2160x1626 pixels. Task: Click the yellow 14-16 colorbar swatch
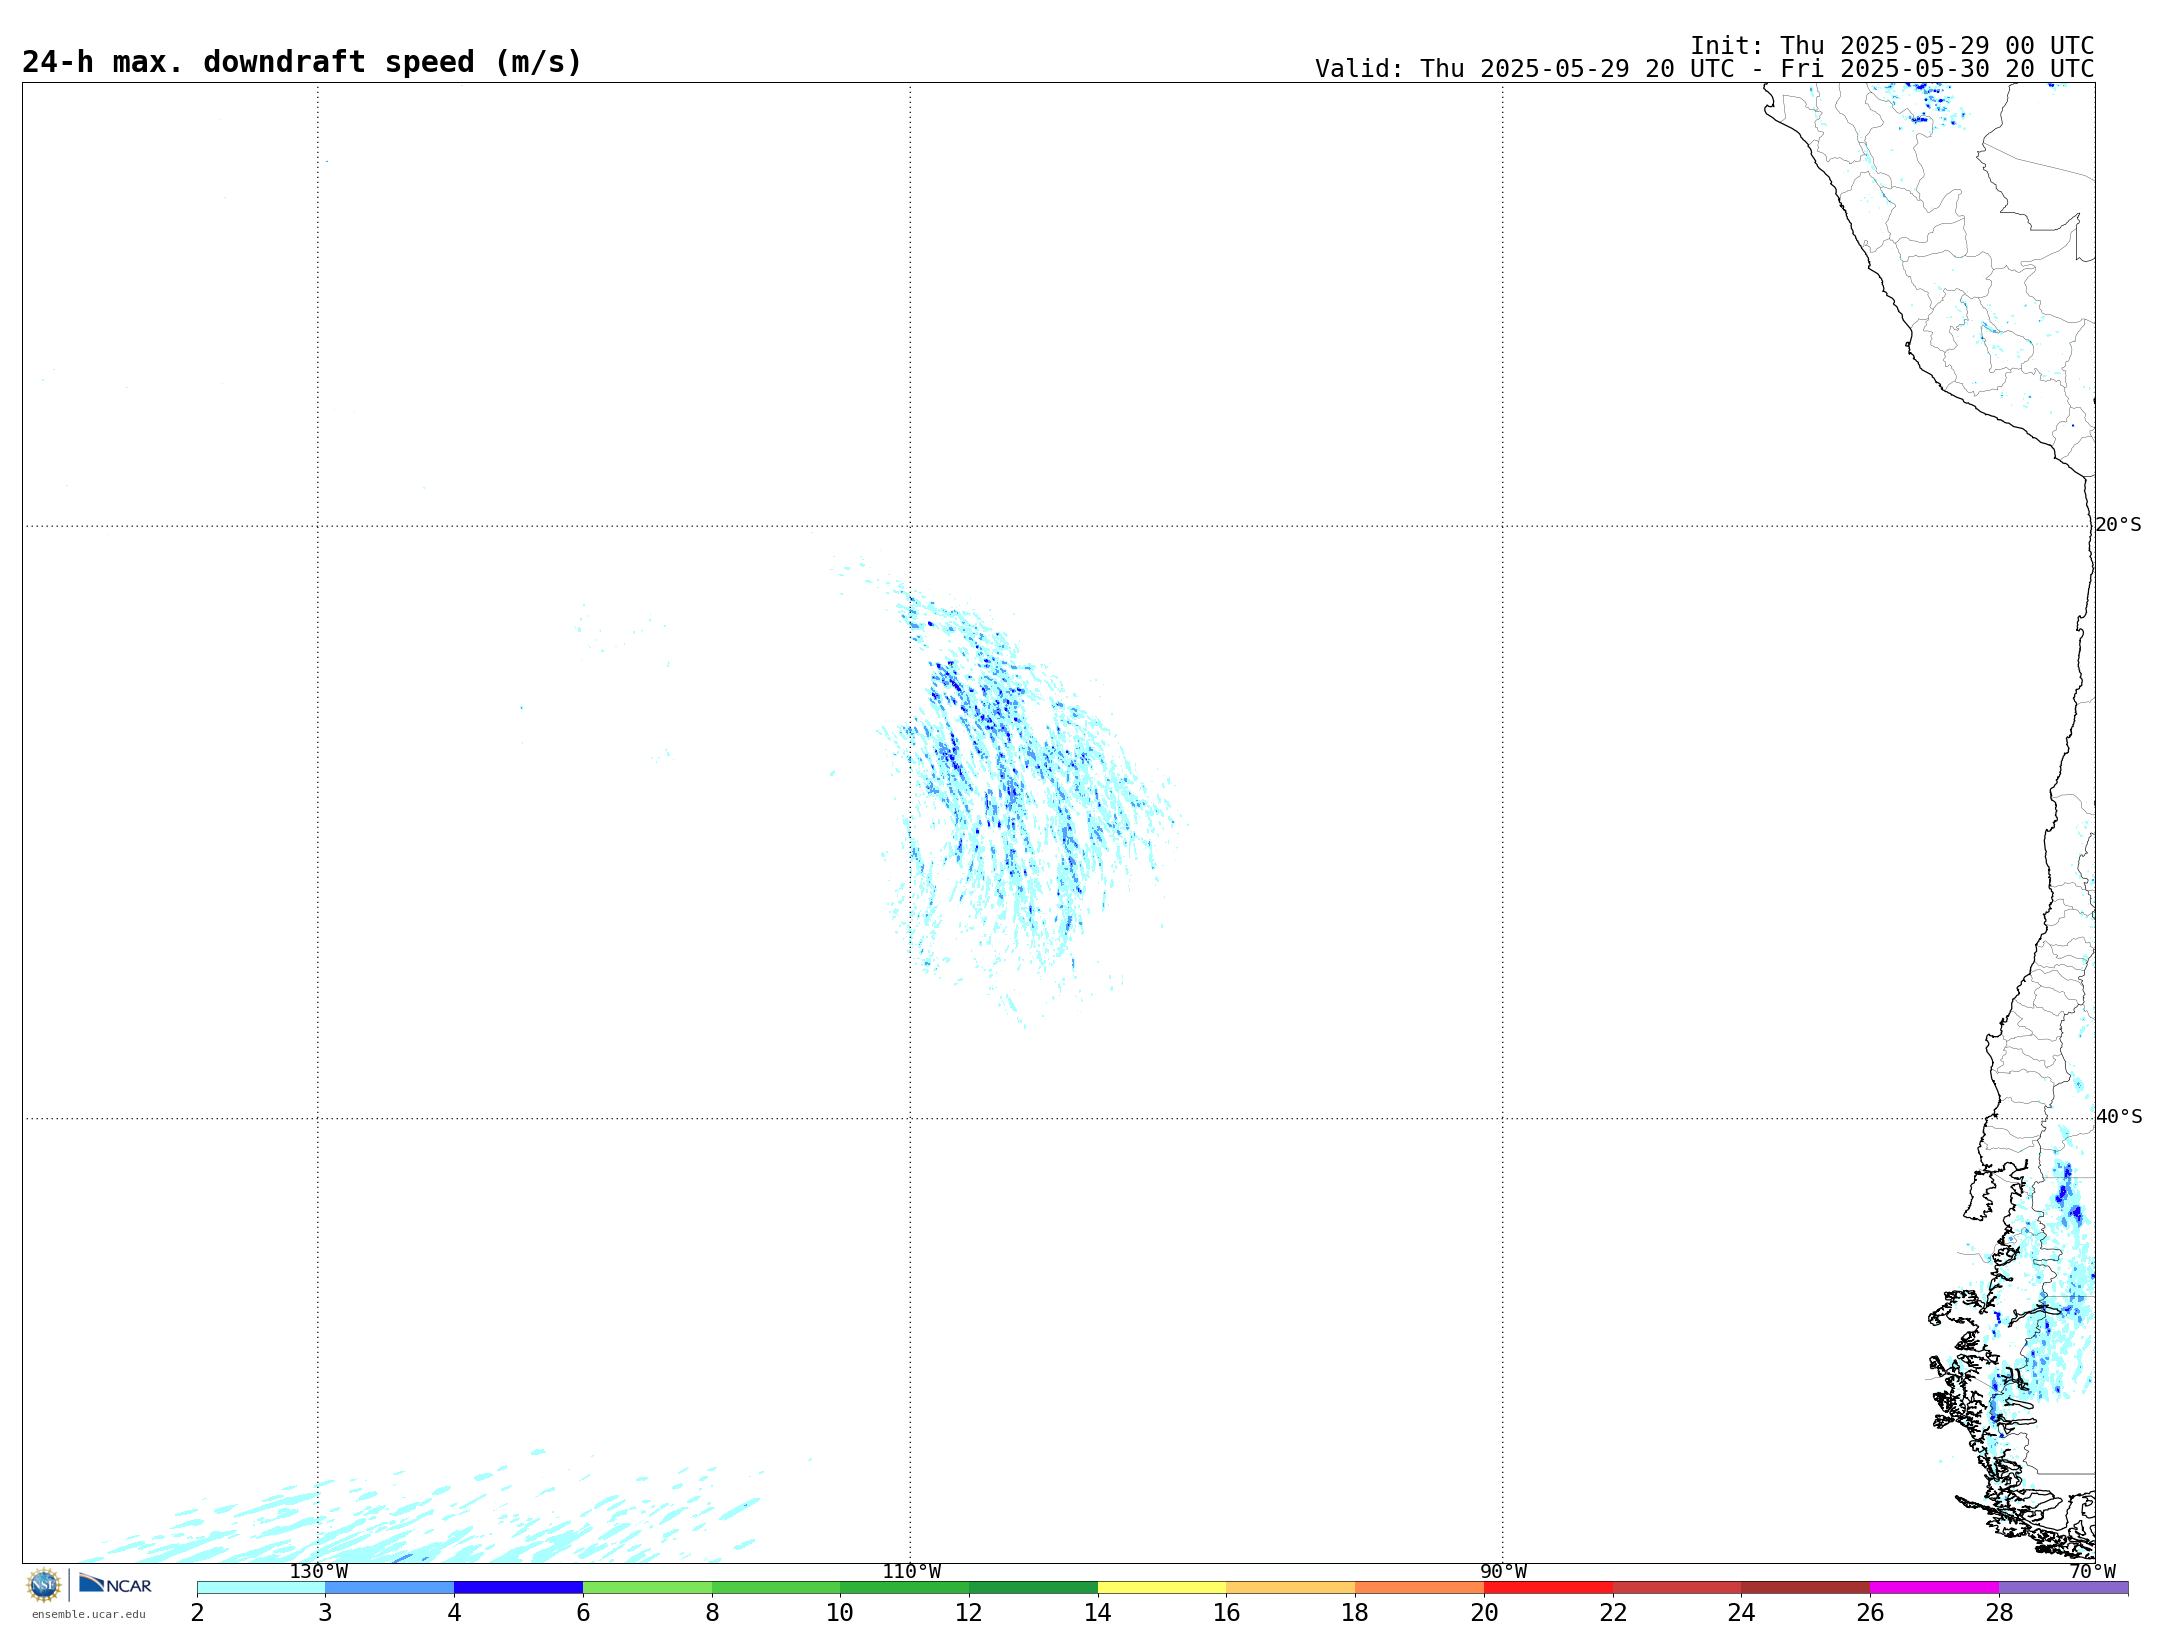(x=1162, y=1588)
